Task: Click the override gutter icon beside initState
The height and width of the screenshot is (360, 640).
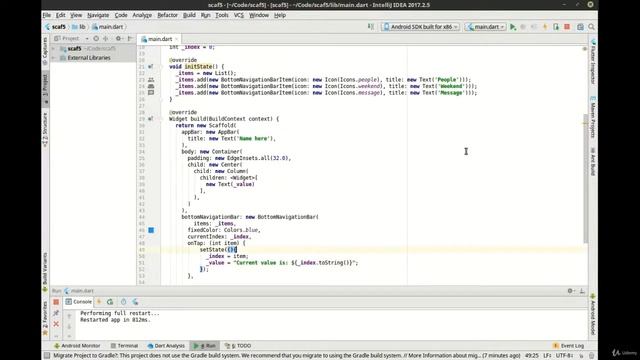Action: coord(151,67)
